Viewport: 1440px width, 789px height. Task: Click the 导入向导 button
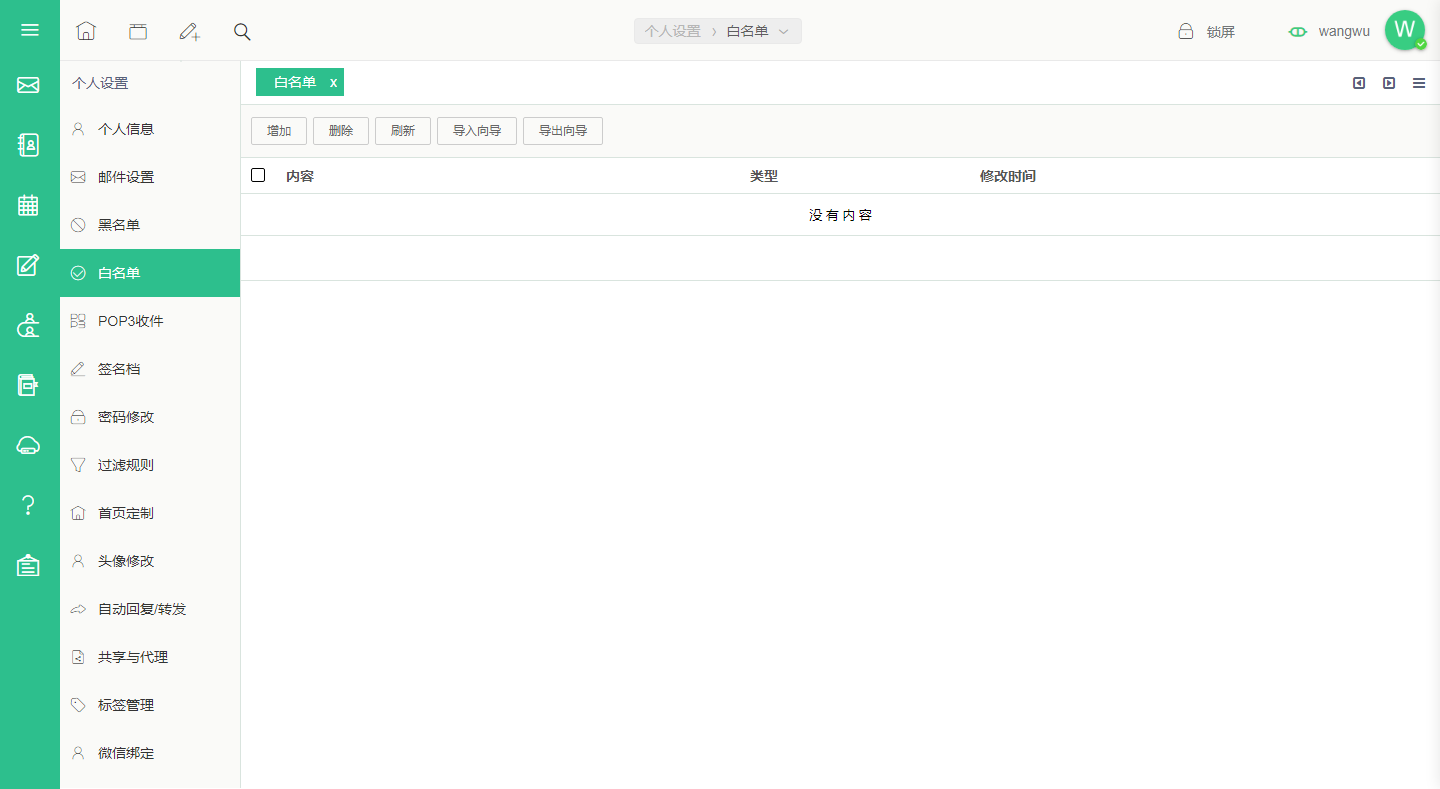point(477,131)
